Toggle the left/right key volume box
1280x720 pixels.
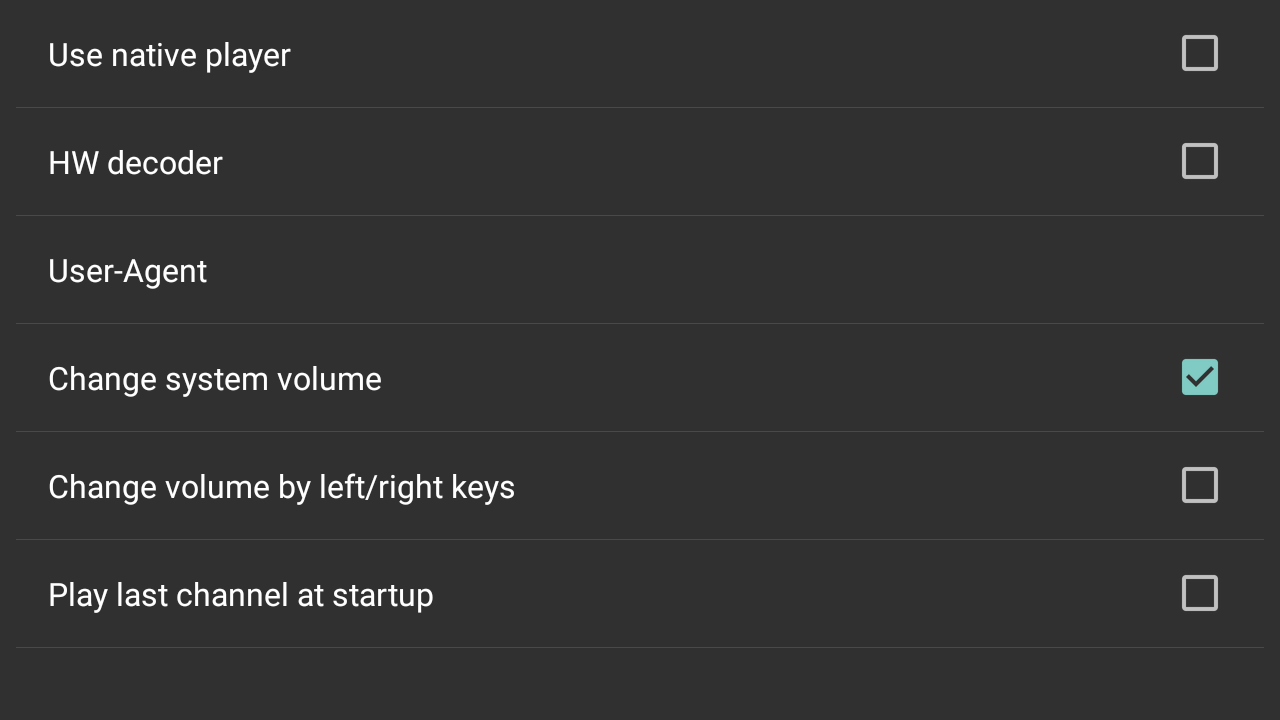(x=1199, y=485)
